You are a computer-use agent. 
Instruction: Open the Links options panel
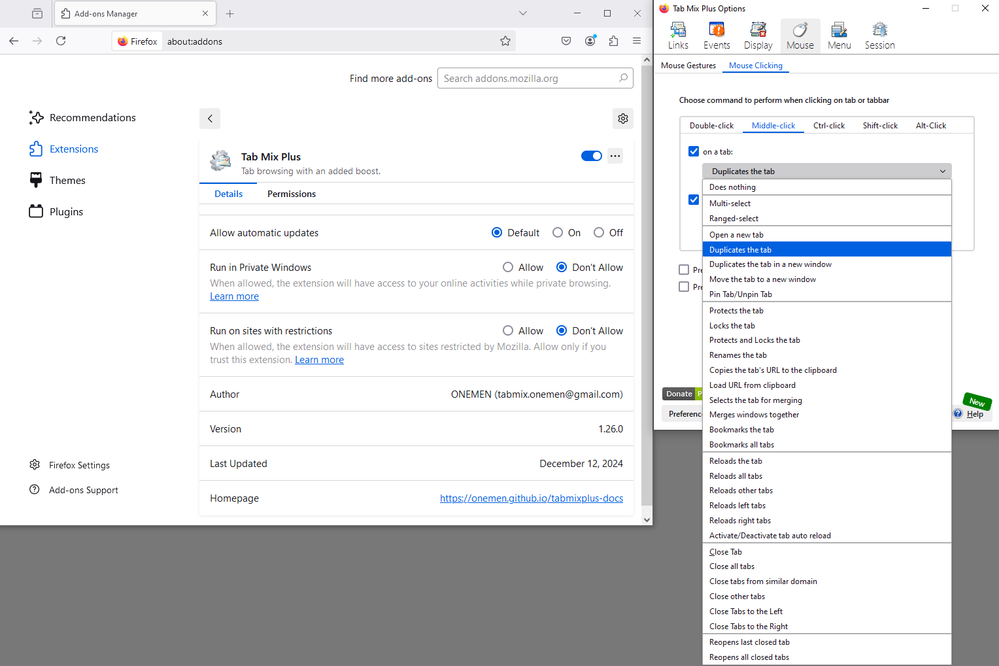point(677,35)
